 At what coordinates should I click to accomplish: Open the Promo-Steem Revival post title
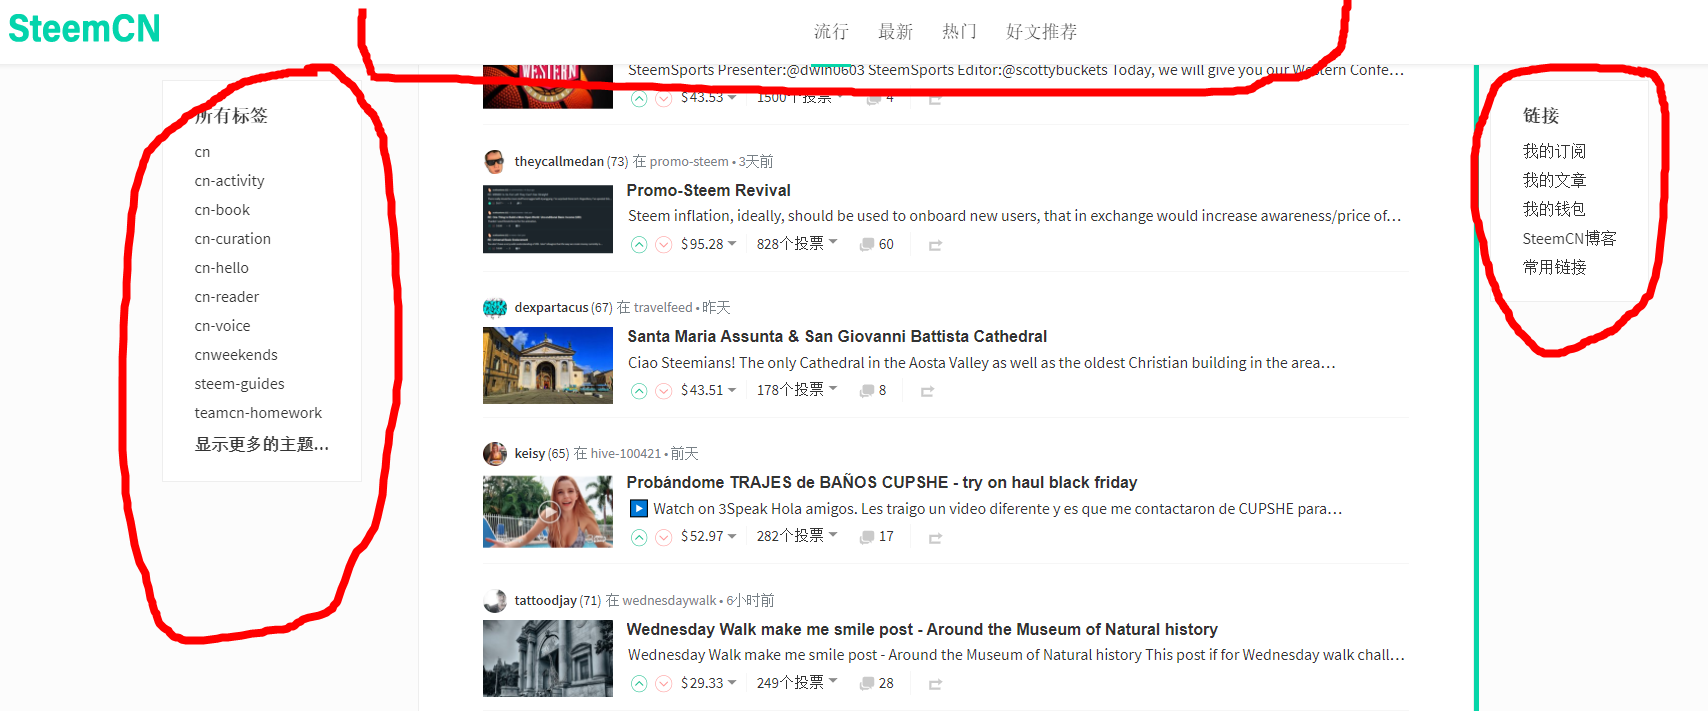coord(708,190)
